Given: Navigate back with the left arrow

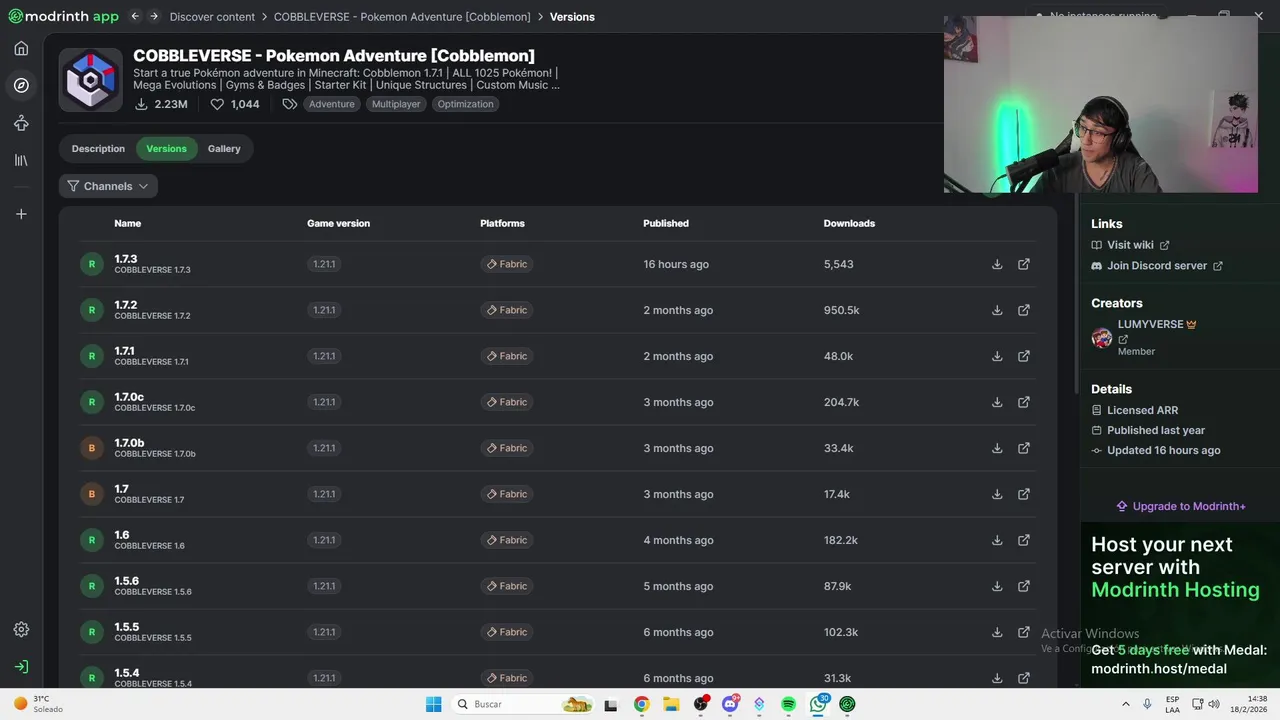Looking at the screenshot, I should click(x=135, y=16).
